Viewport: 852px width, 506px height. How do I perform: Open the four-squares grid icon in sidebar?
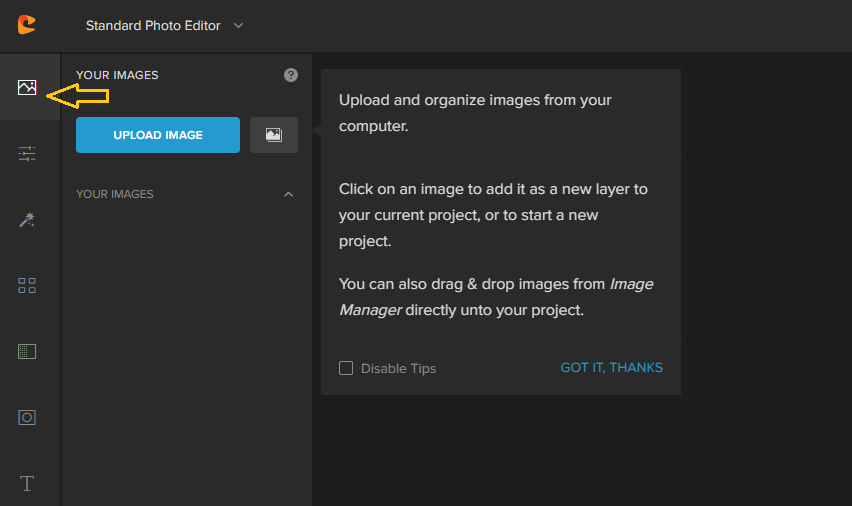(x=27, y=286)
